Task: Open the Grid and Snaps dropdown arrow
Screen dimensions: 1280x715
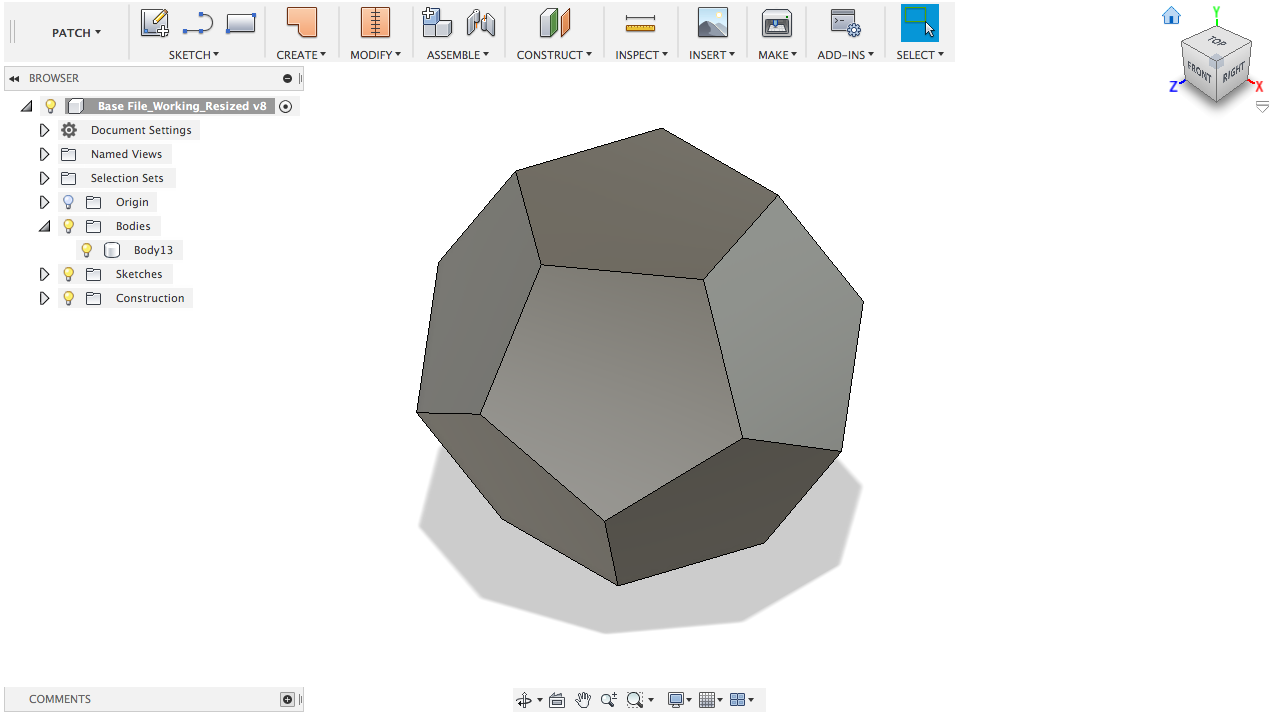Action: click(x=720, y=701)
